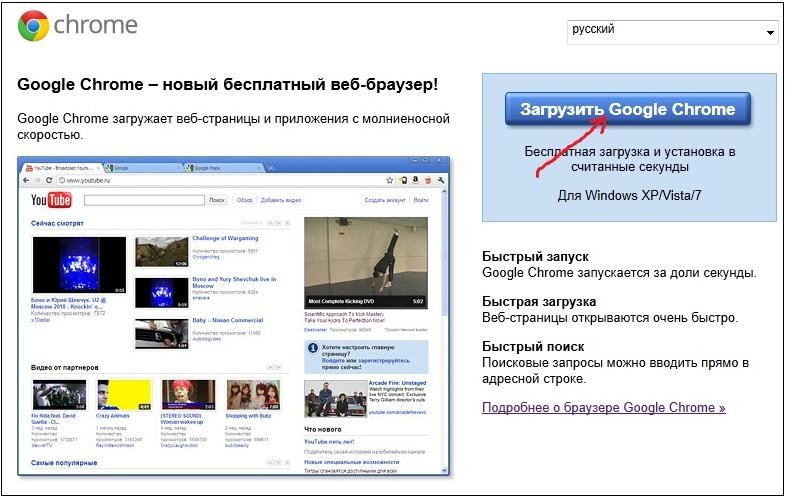Image resolution: width=787 pixels, height=499 pixels.
Task: Click the scroll-down arrow of page scrollbar
Action: [444, 470]
